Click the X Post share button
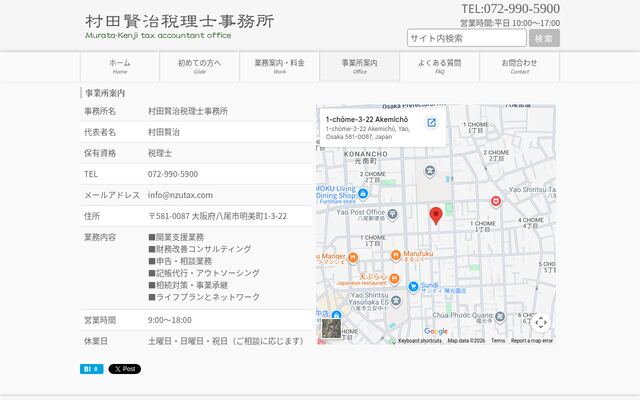 coord(125,369)
